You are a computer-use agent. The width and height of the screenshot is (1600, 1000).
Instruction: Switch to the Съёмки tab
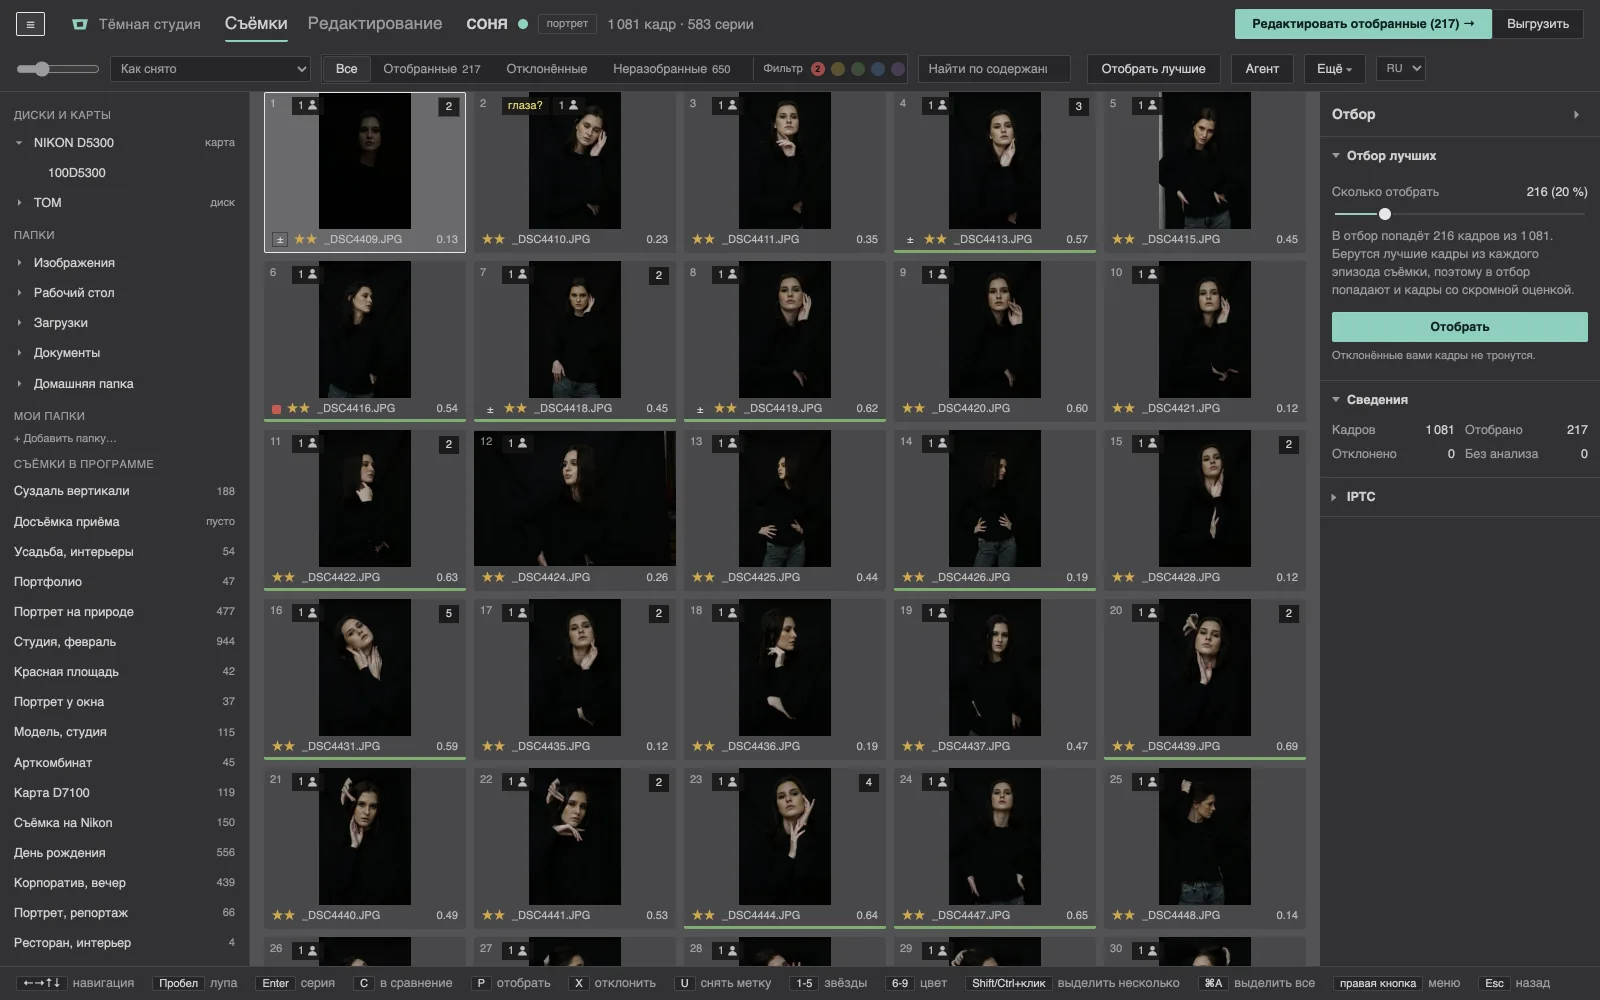tap(256, 24)
